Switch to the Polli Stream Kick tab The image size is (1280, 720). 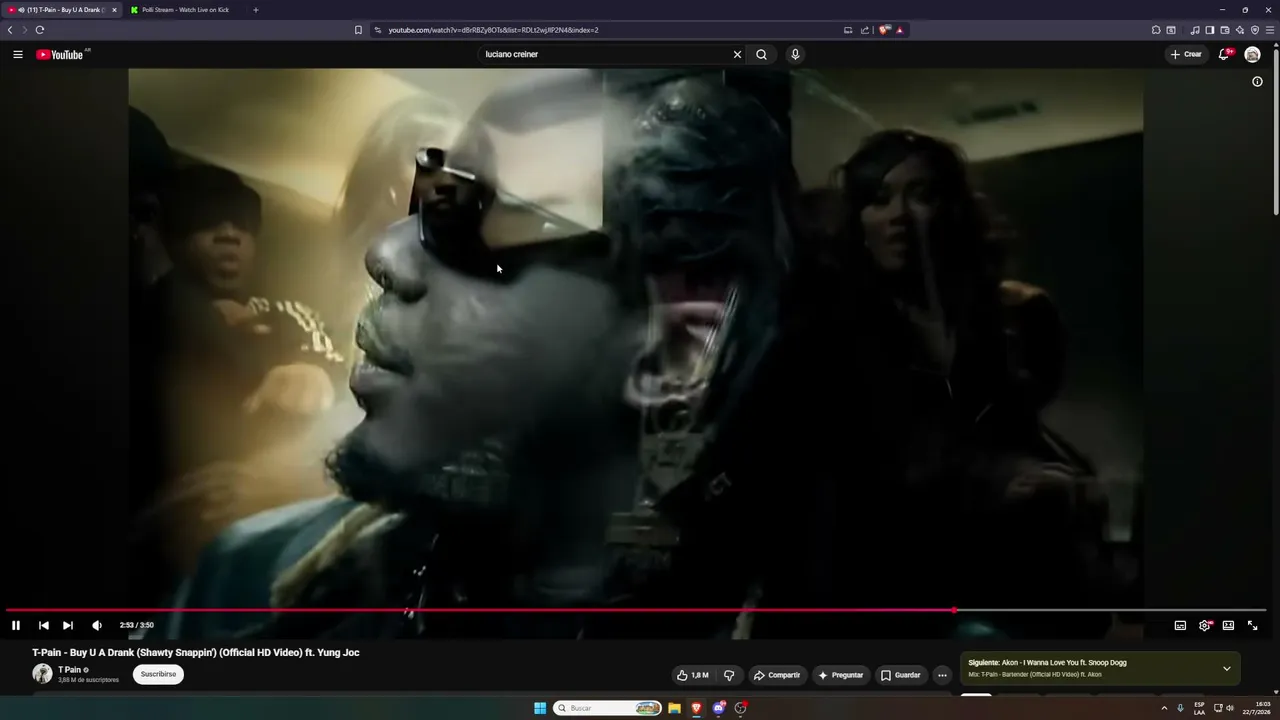[186, 10]
